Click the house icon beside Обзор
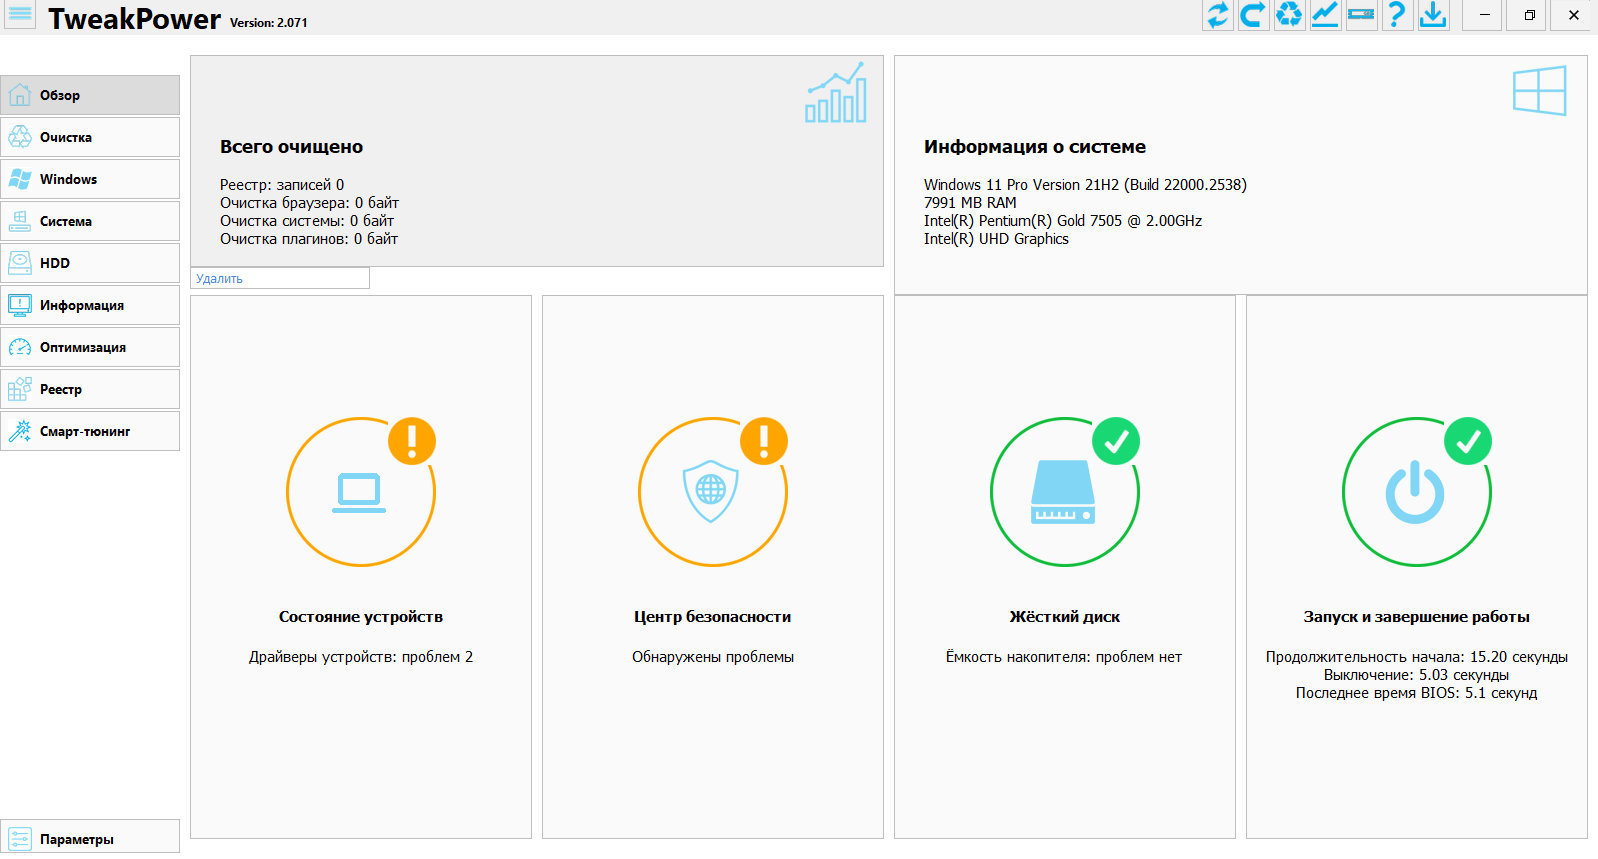 point(20,95)
